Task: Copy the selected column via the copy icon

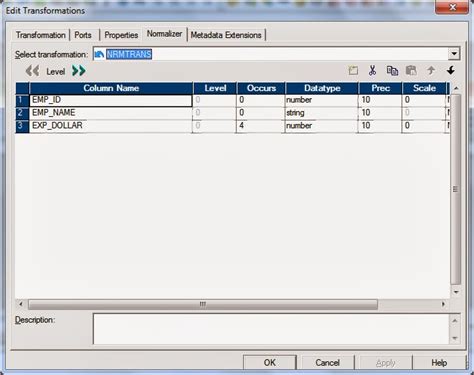Action: 392,71
